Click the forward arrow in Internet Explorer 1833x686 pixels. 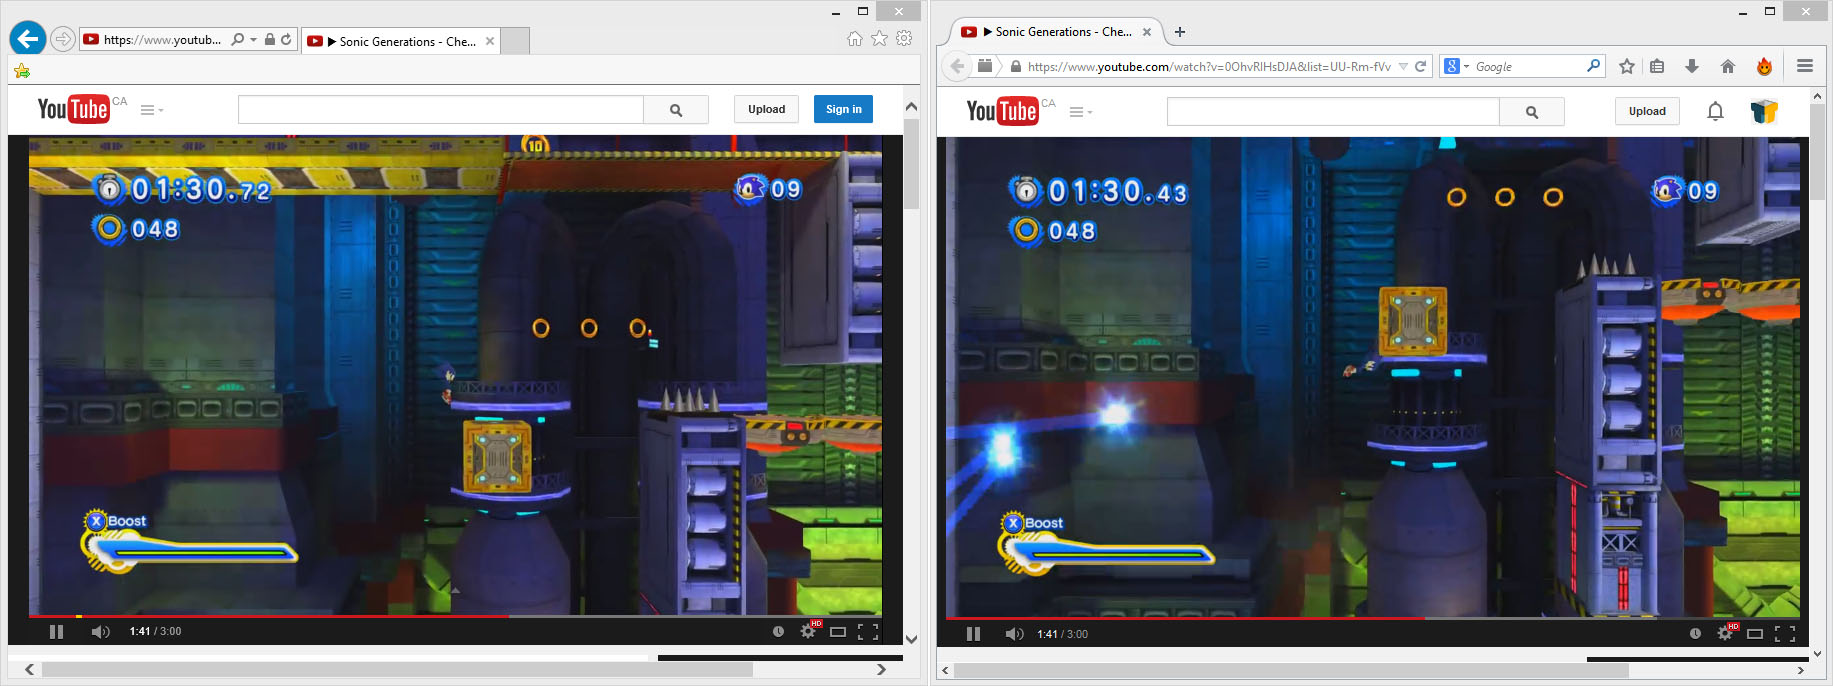pyautogui.click(x=63, y=39)
